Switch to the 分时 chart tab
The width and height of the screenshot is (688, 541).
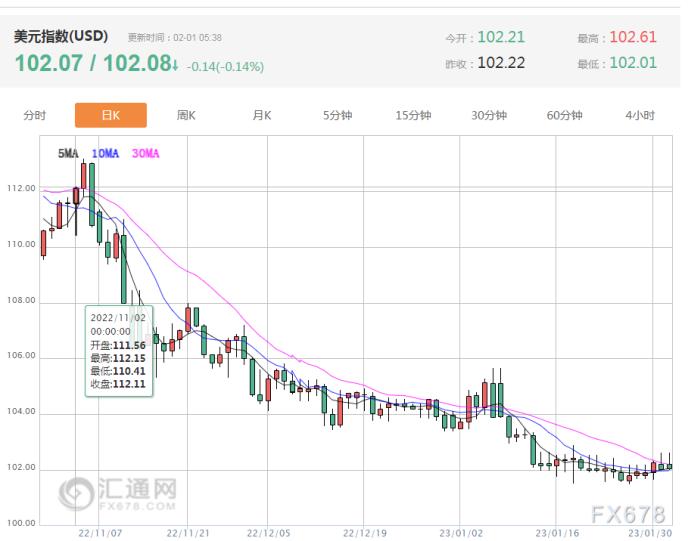pyautogui.click(x=35, y=115)
